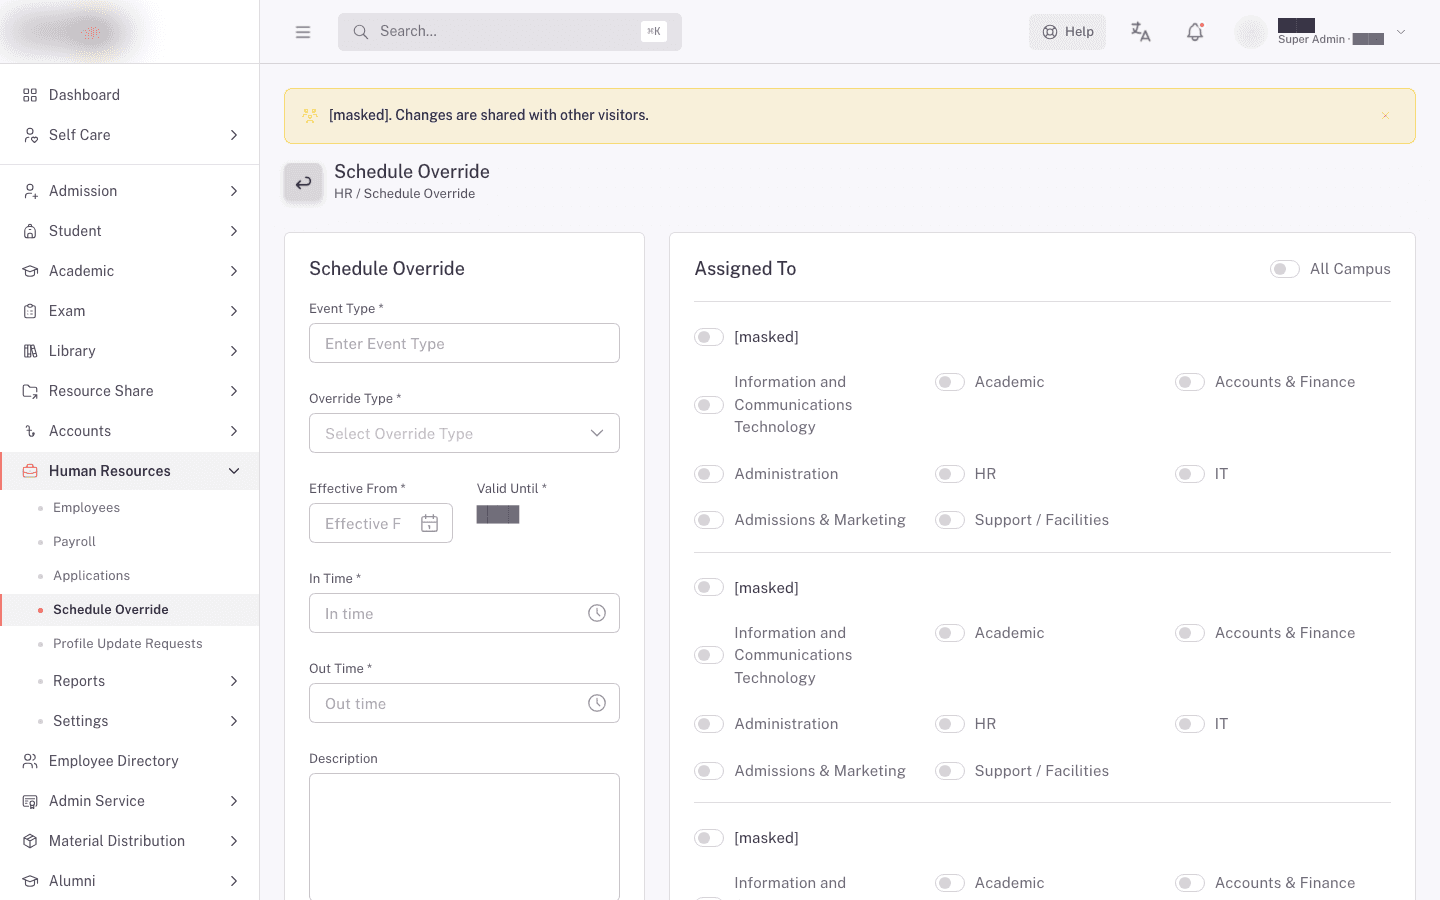Viewport: 1440px width, 900px height.
Task: Click the Student sidebar icon
Action: click(x=30, y=231)
